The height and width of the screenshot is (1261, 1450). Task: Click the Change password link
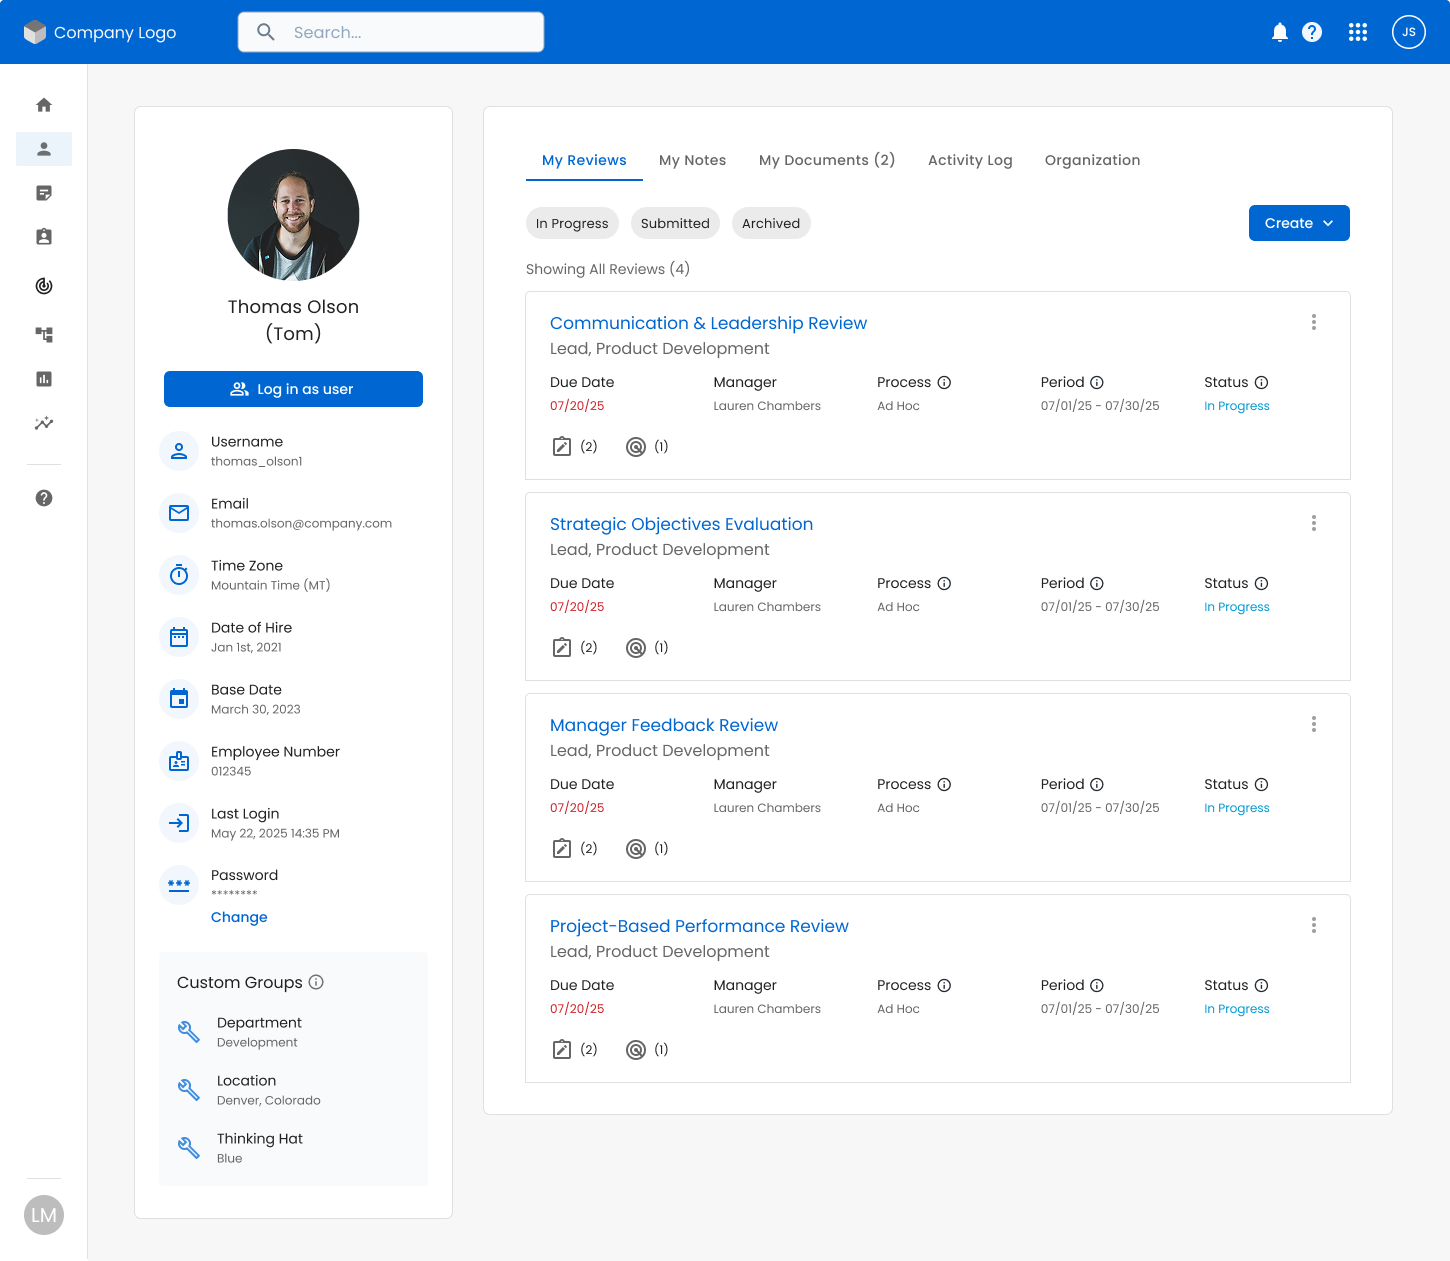[239, 917]
